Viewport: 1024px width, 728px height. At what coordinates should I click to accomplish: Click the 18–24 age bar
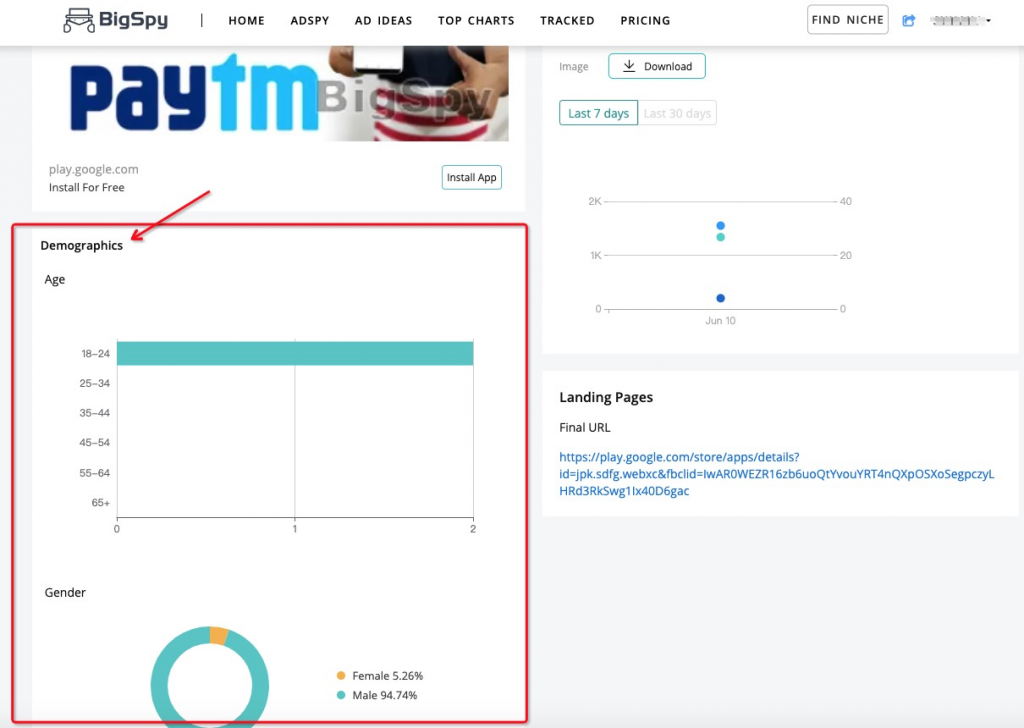295,353
